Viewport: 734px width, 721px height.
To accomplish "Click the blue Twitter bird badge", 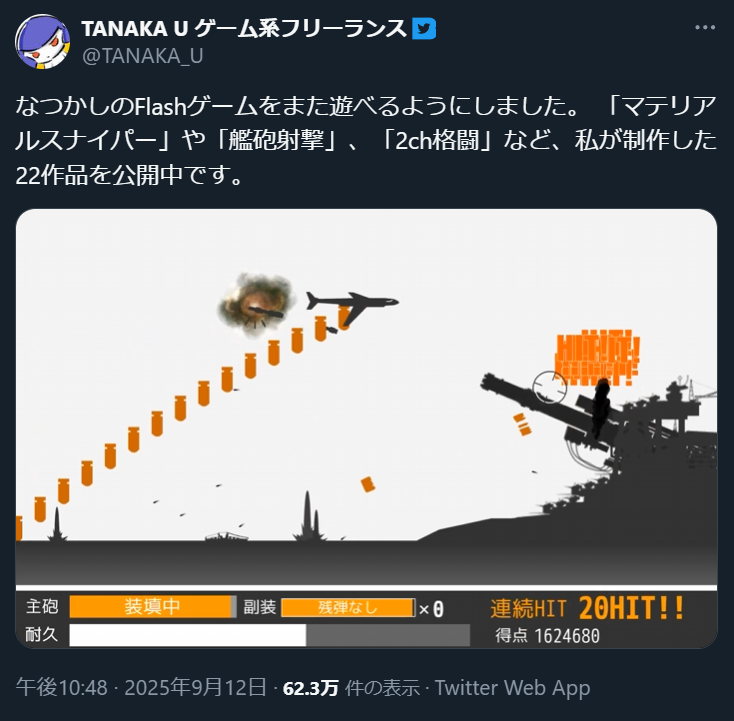I will tap(424, 29).
